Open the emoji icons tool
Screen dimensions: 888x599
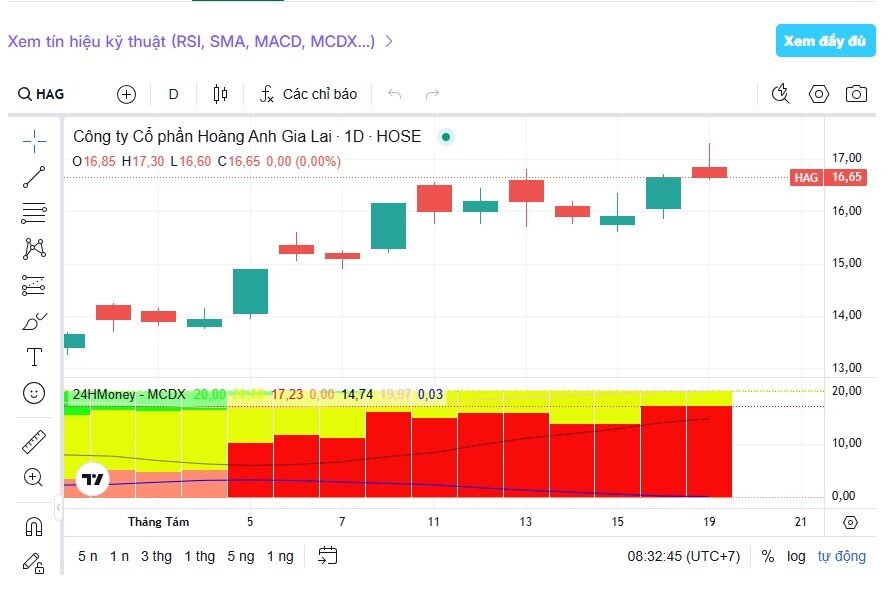coord(34,393)
